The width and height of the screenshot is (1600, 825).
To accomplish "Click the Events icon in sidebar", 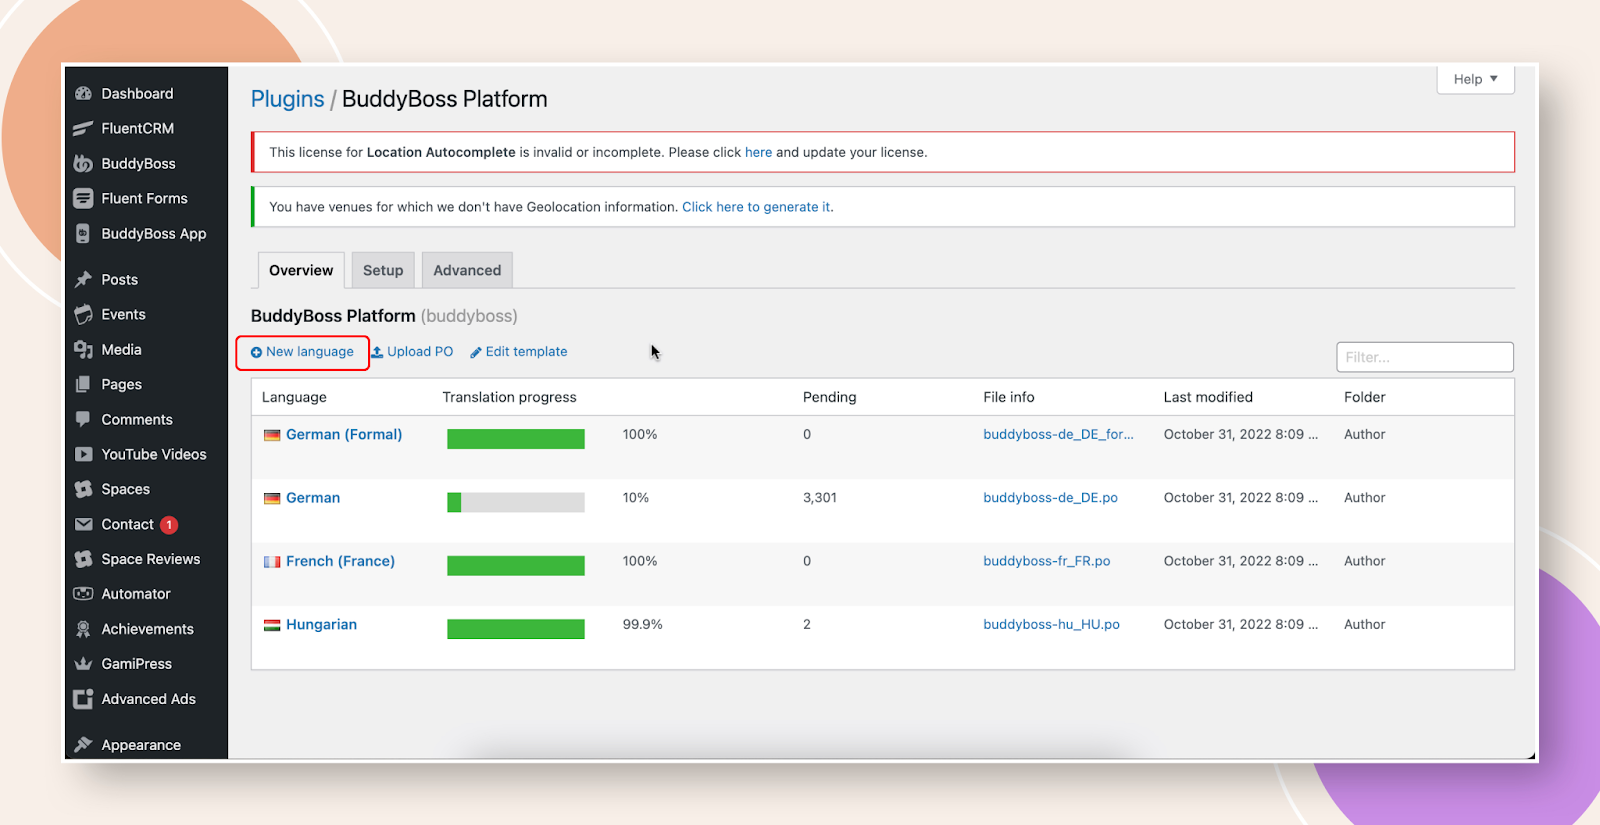I will [x=84, y=315].
